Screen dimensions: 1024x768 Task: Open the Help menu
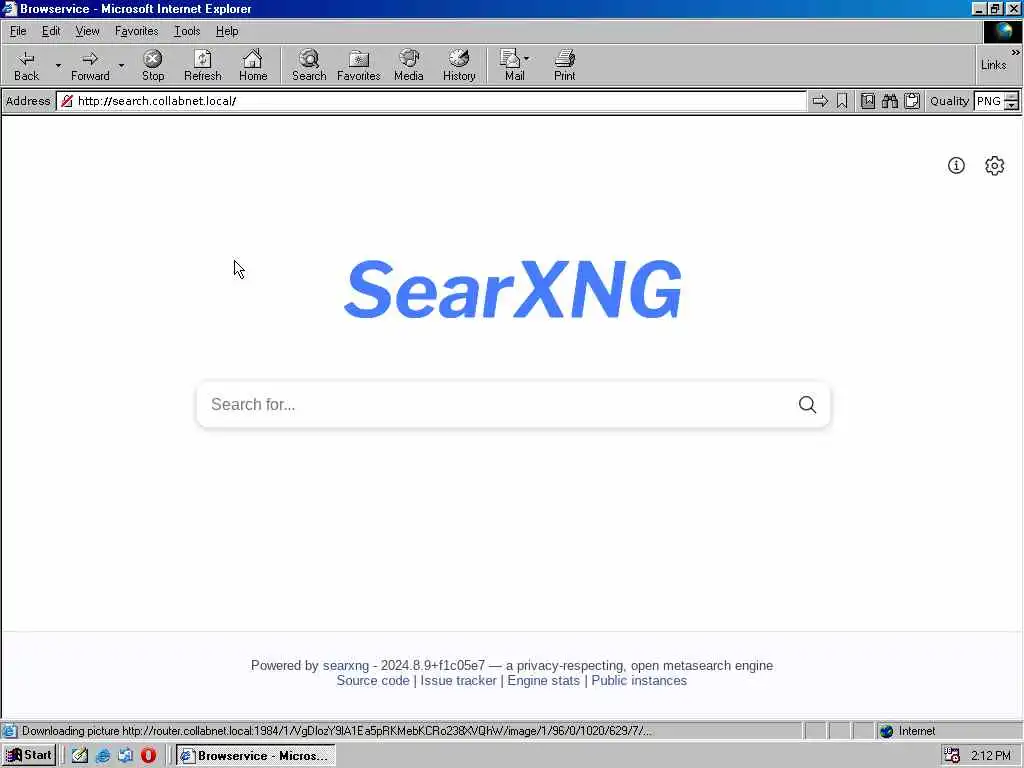click(227, 31)
